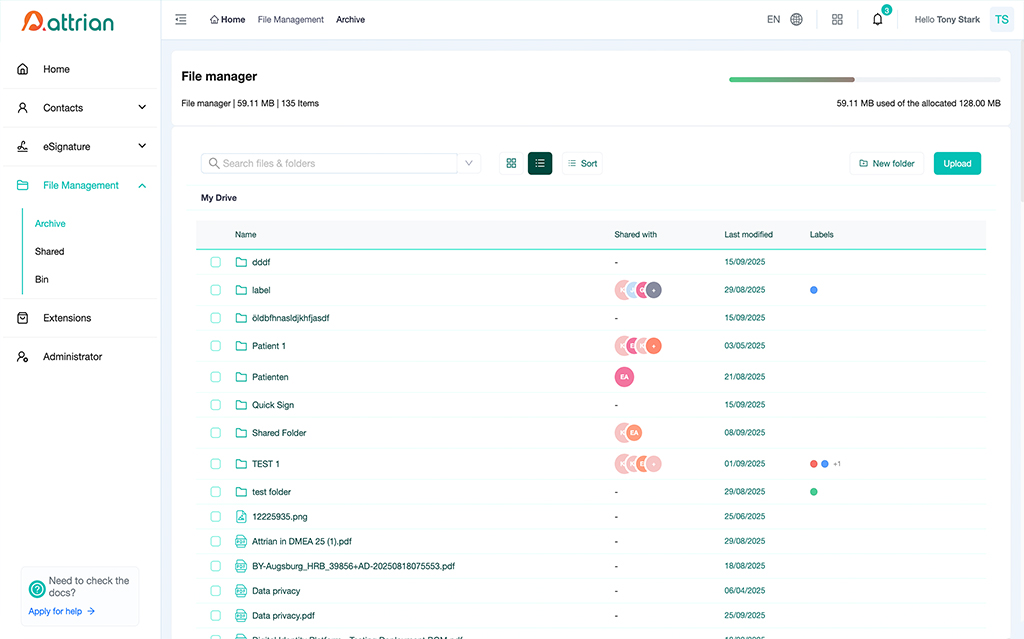The image size is (1024, 639).
Task: Switch to grid view layout
Action: click(511, 163)
